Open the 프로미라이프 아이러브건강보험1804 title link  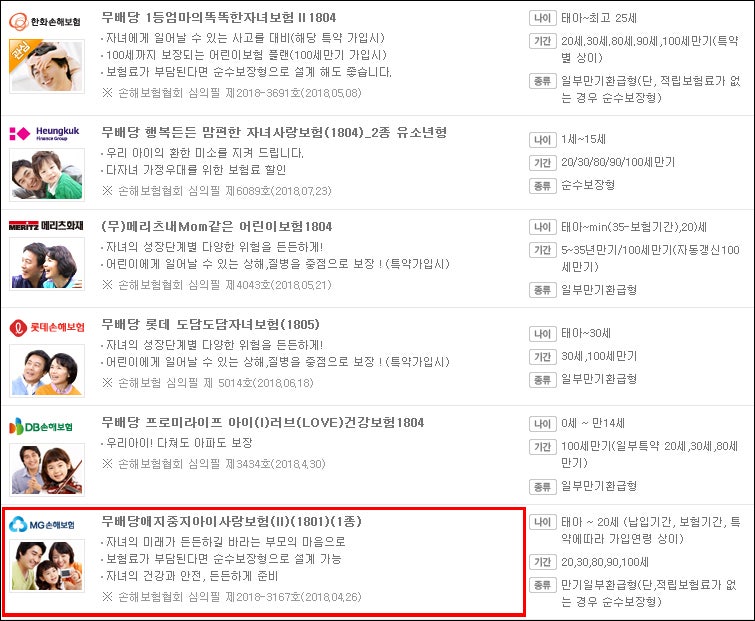tap(262, 423)
